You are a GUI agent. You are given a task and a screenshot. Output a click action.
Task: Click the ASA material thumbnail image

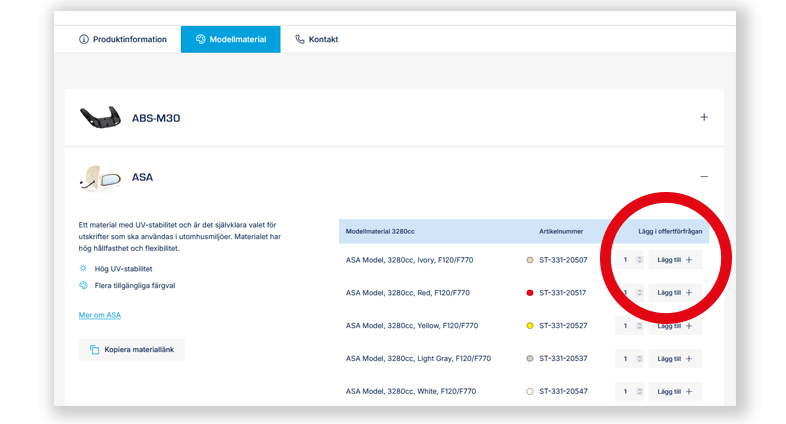[x=100, y=178]
